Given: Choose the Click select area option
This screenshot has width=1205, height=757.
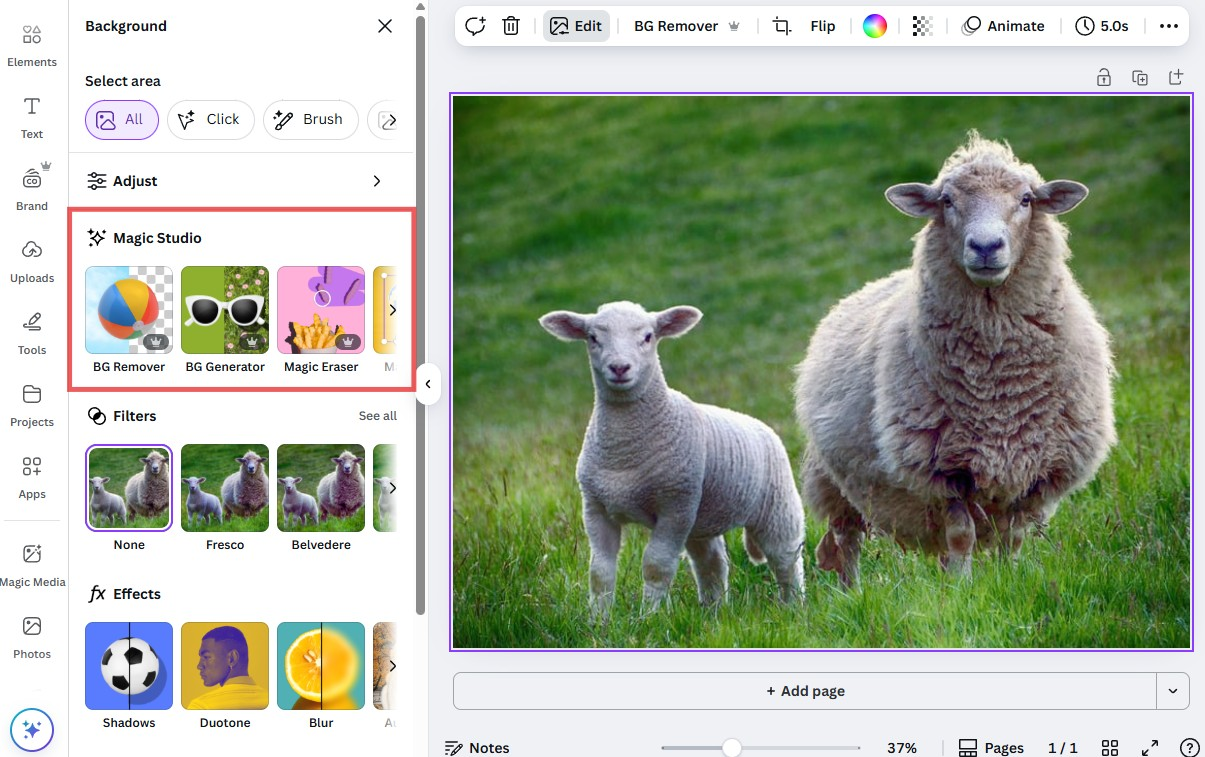Looking at the screenshot, I should 210,120.
